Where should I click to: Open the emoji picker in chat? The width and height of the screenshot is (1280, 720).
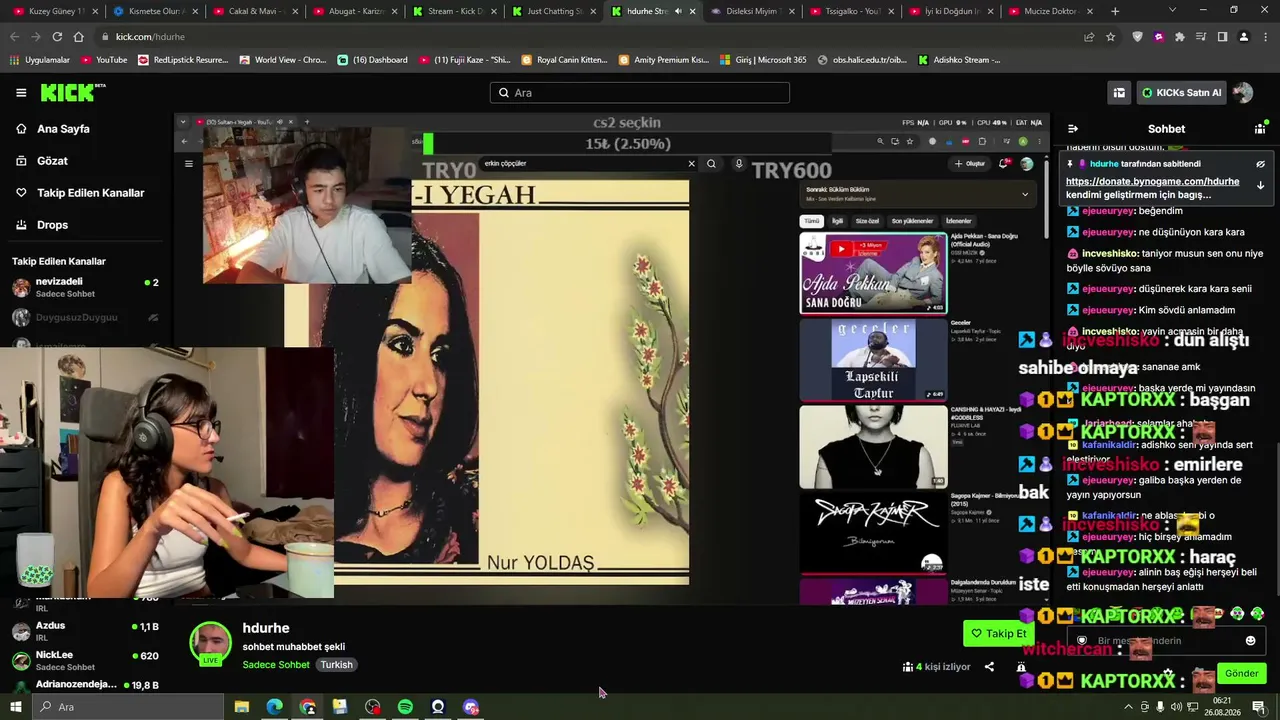(1250, 641)
